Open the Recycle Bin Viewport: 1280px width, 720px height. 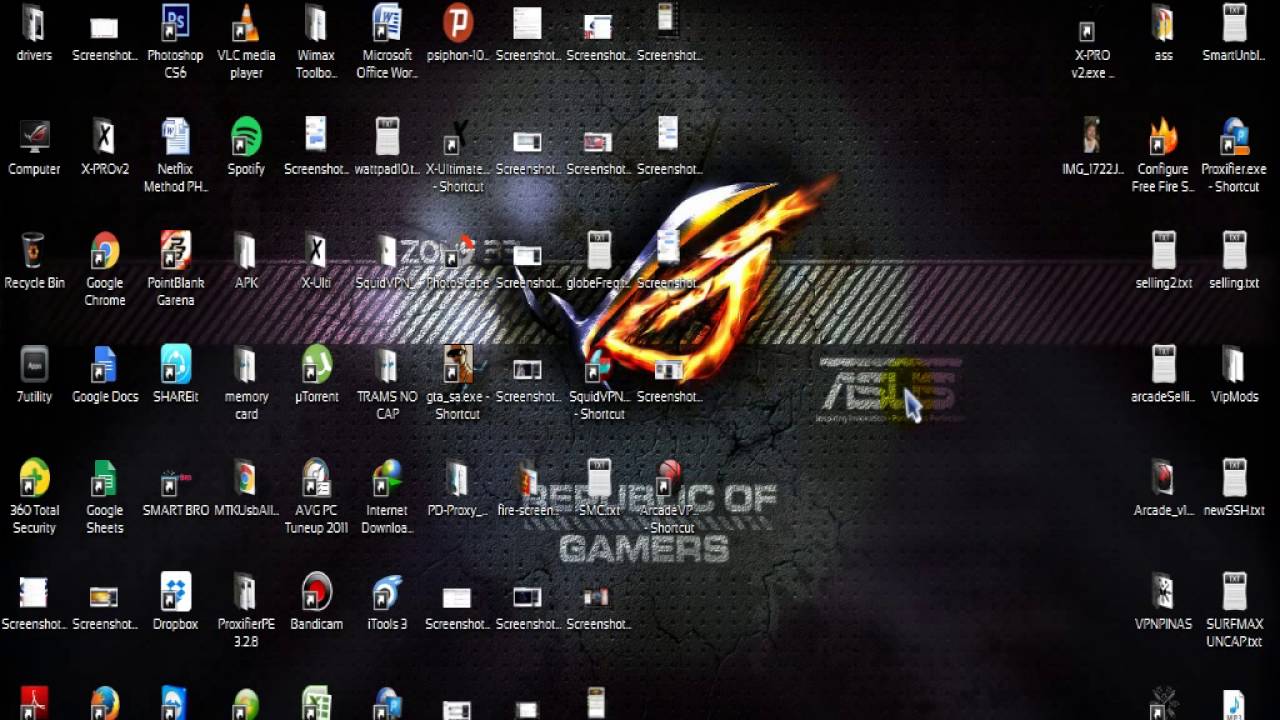coord(34,251)
